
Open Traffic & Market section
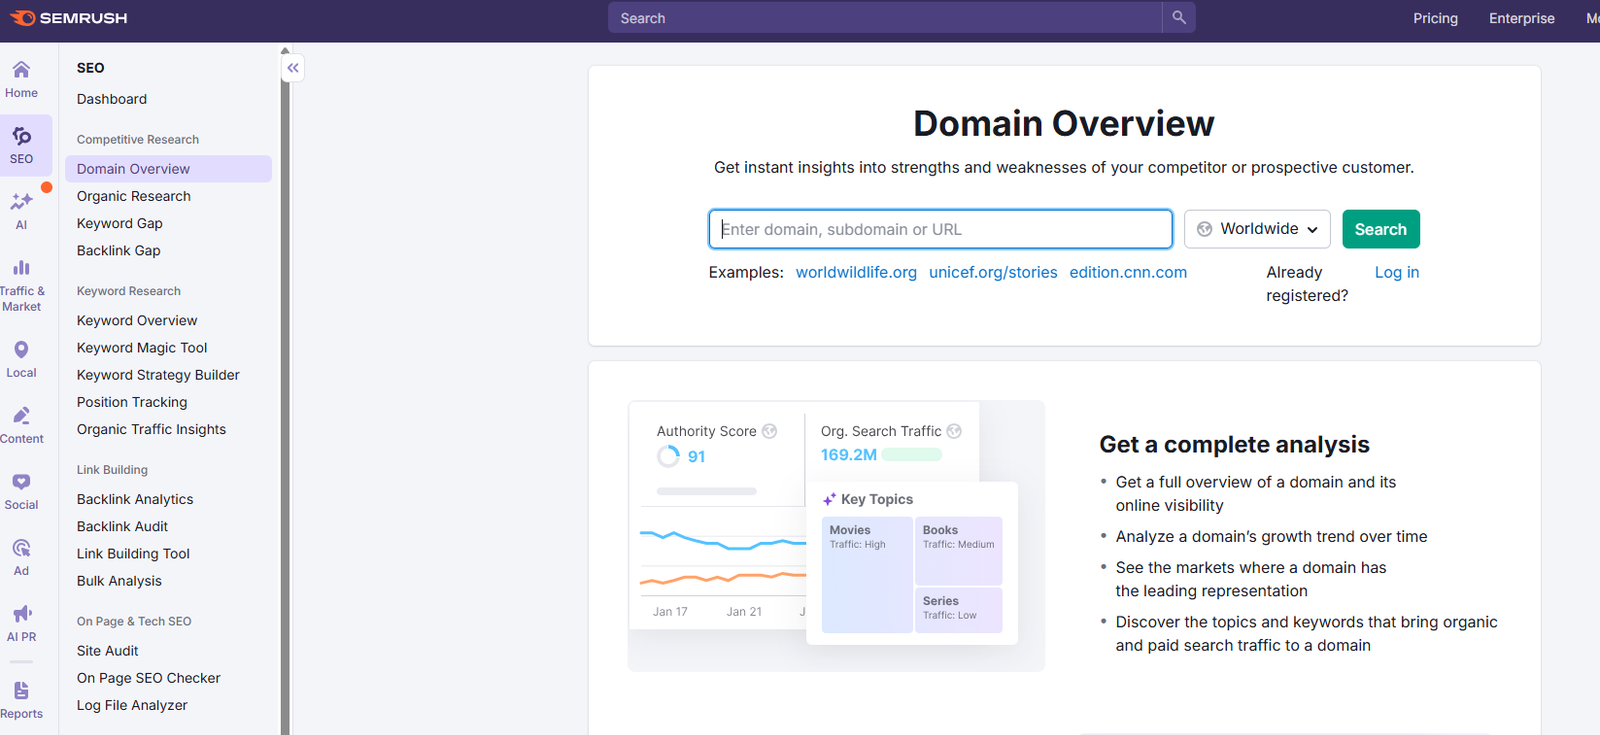click(x=21, y=285)
